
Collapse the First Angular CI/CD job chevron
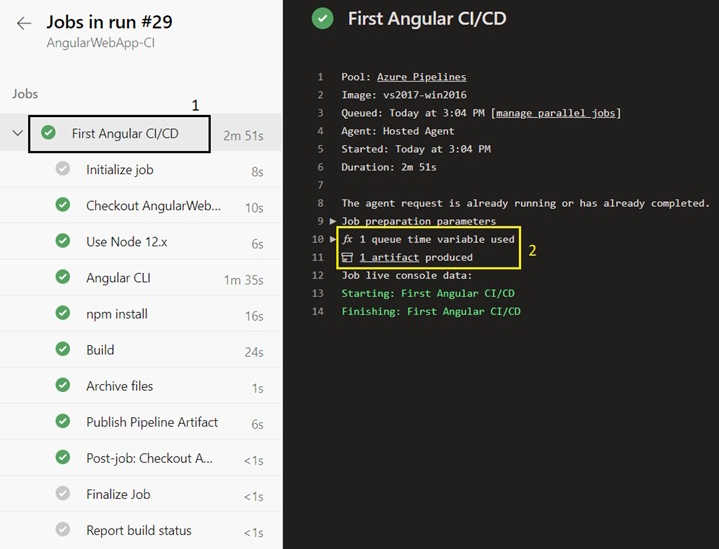click(x=17, y=133)
